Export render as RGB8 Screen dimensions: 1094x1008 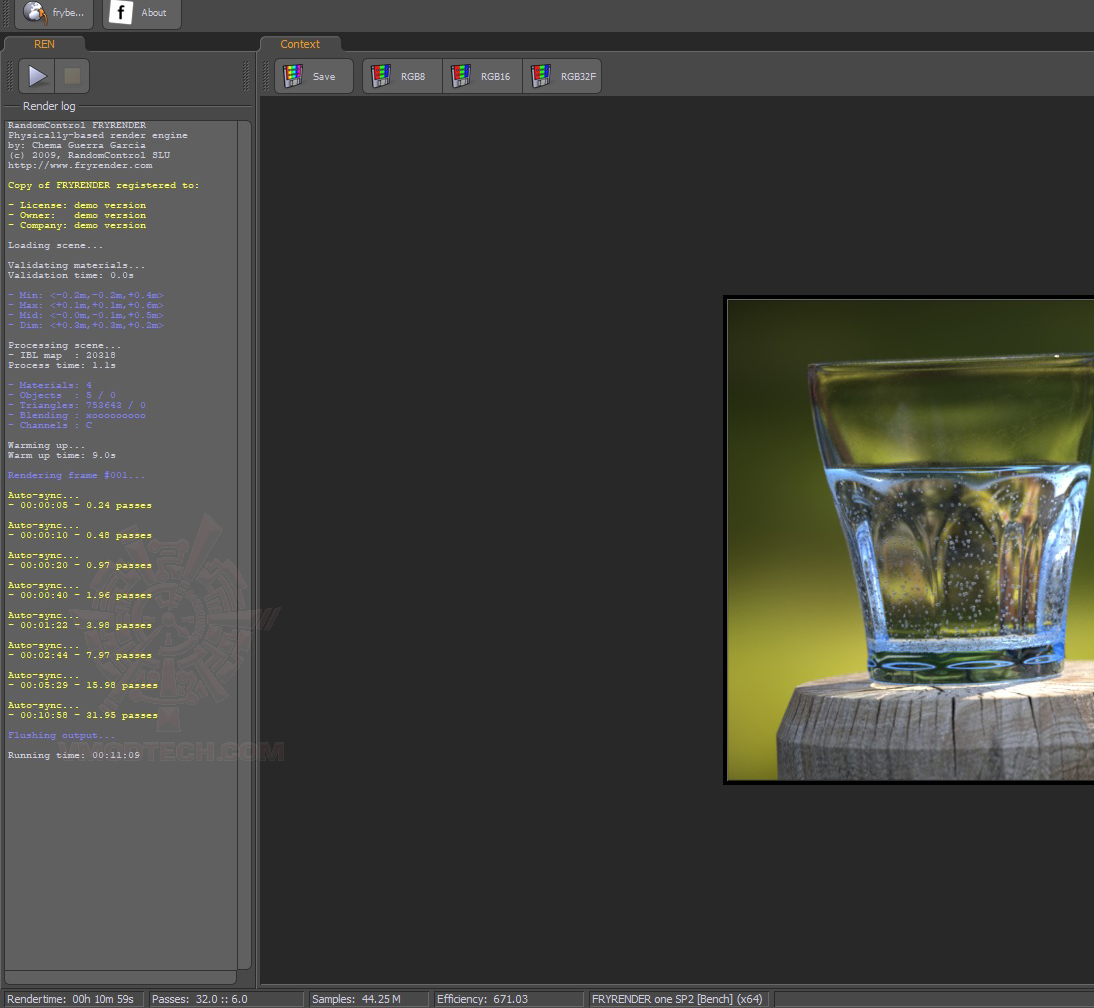(403, 76)
